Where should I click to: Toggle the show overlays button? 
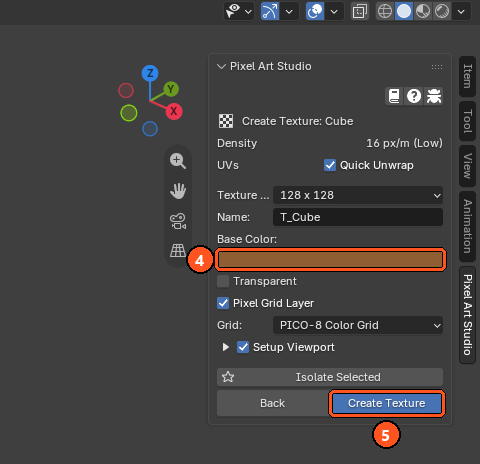315,11
